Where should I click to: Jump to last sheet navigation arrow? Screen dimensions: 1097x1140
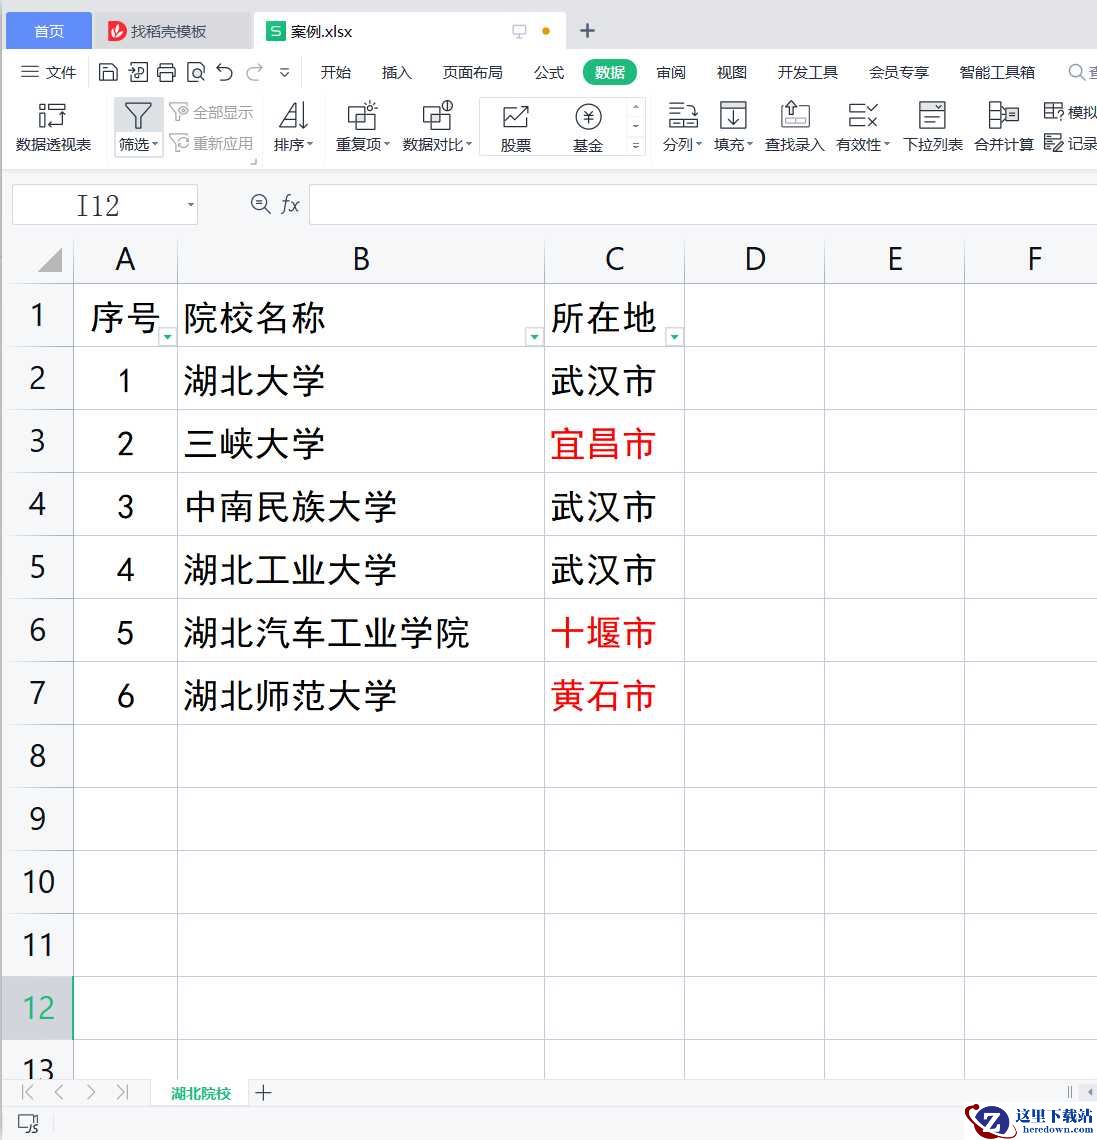point(122,1092)
